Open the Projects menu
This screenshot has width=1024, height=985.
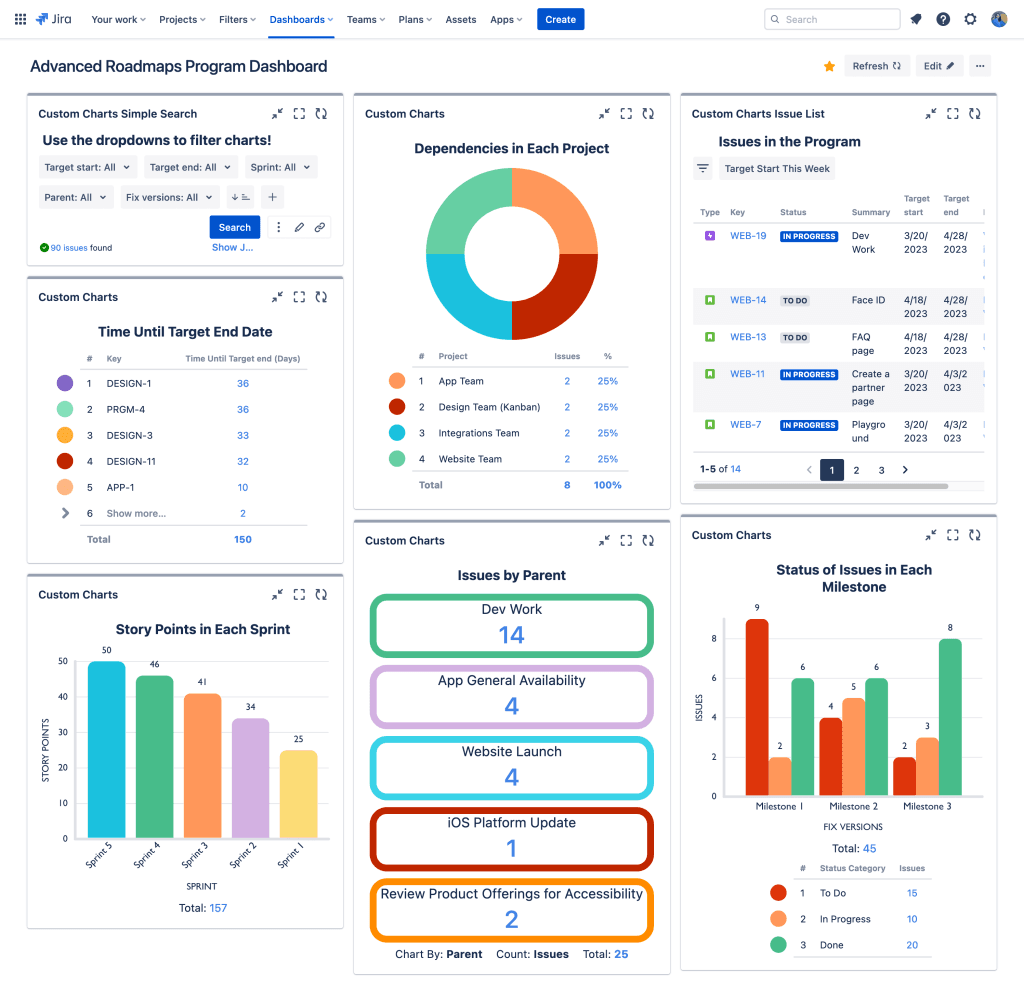[x=181, y=18]
